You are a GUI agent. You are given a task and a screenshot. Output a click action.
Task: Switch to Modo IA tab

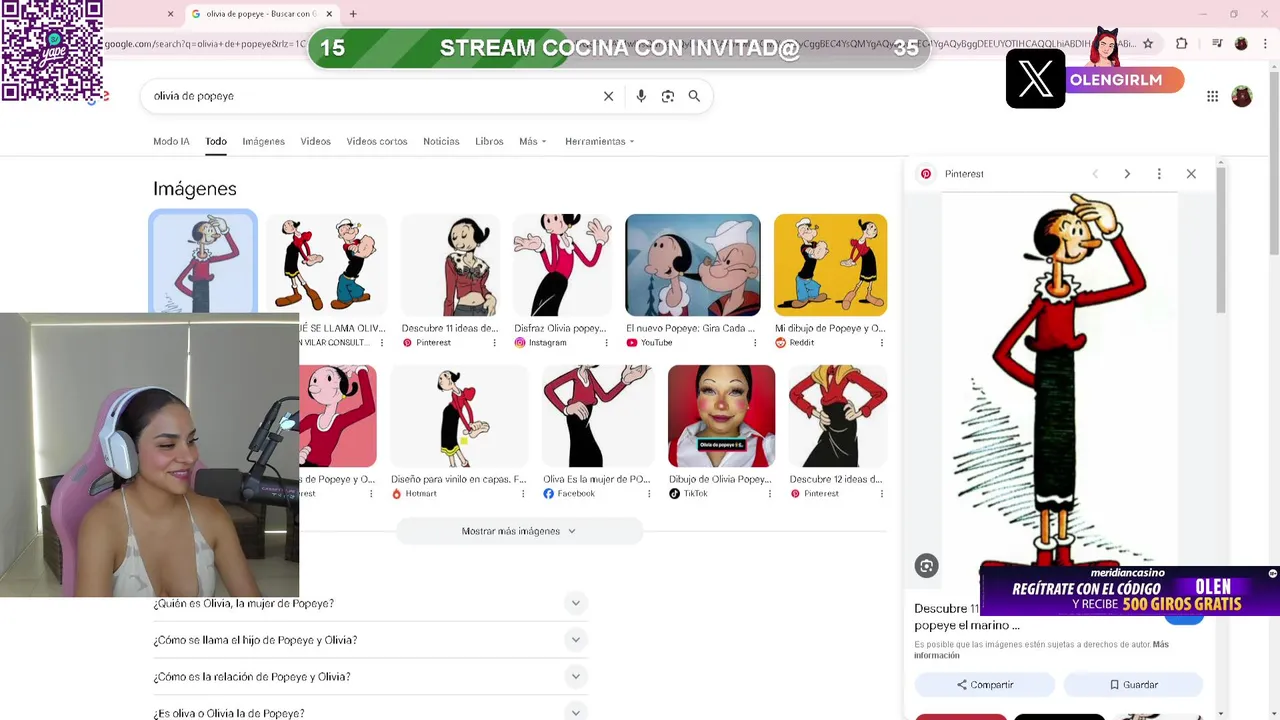171,141
